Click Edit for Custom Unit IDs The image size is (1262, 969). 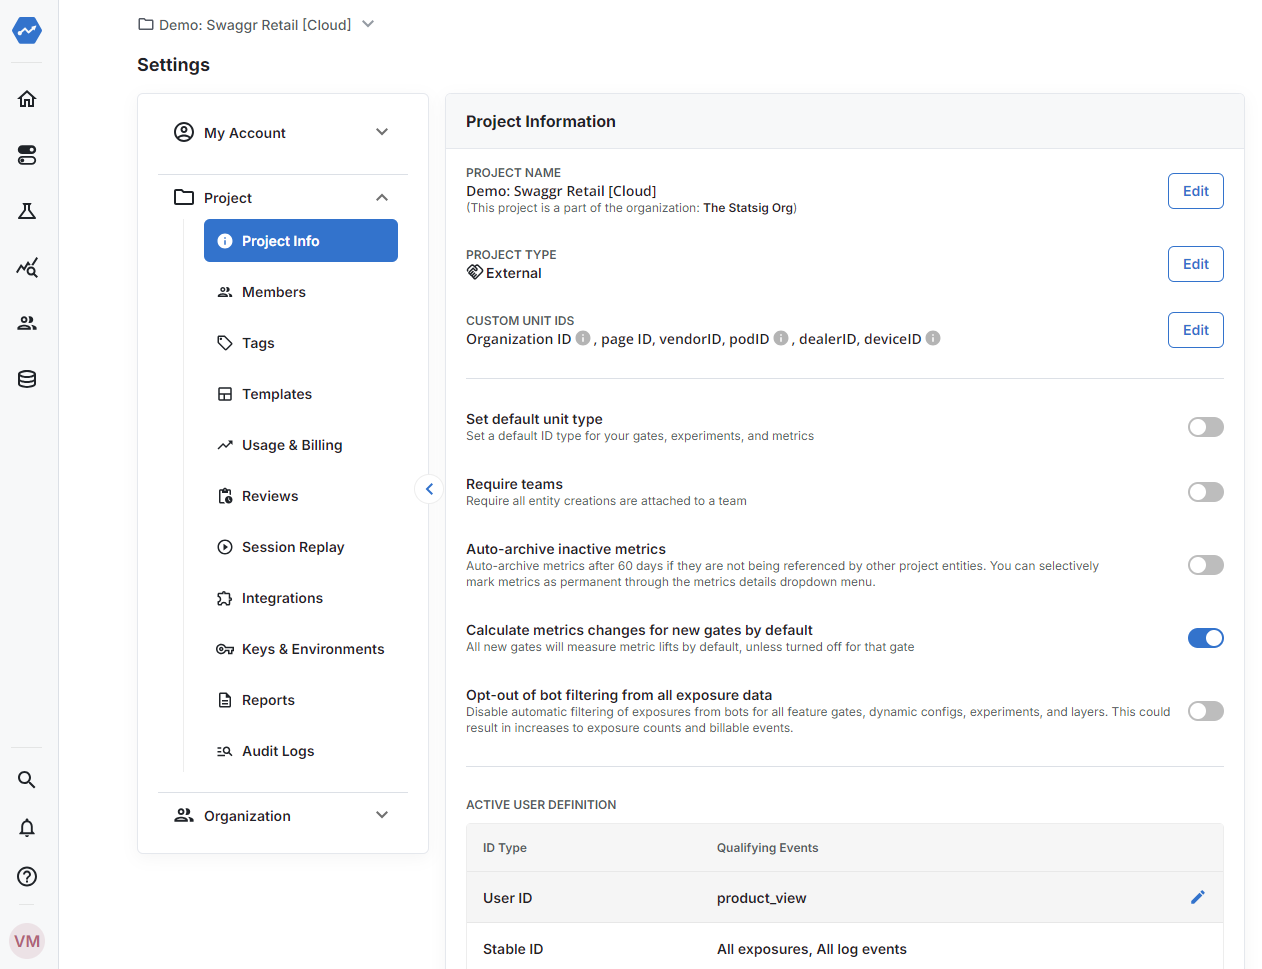(1195, 329)
